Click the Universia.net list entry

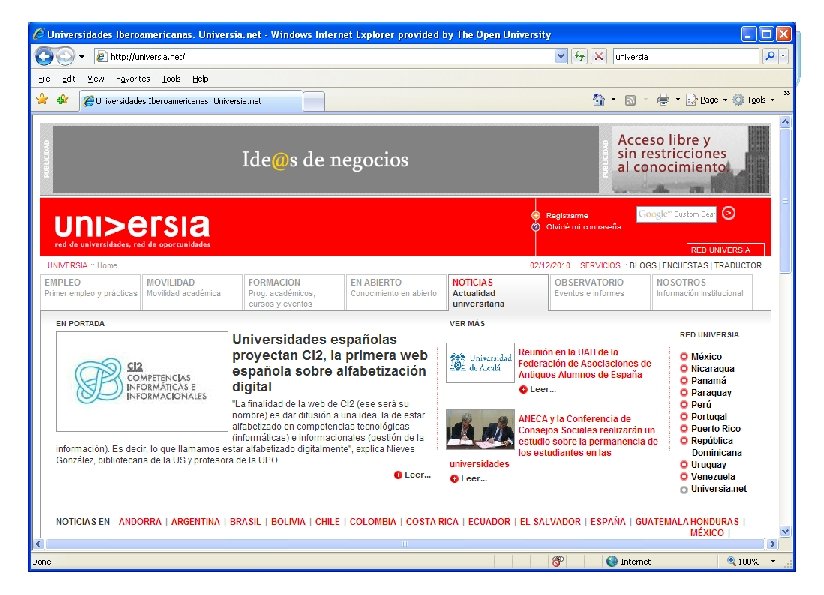pyautogui.click(x=719, y=489)
